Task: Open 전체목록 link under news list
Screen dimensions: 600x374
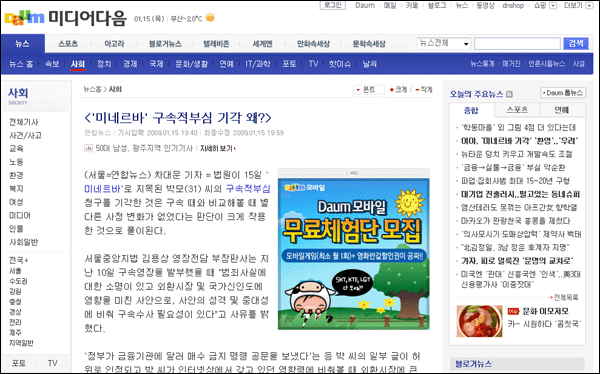Action: click(x=563, y=297)
